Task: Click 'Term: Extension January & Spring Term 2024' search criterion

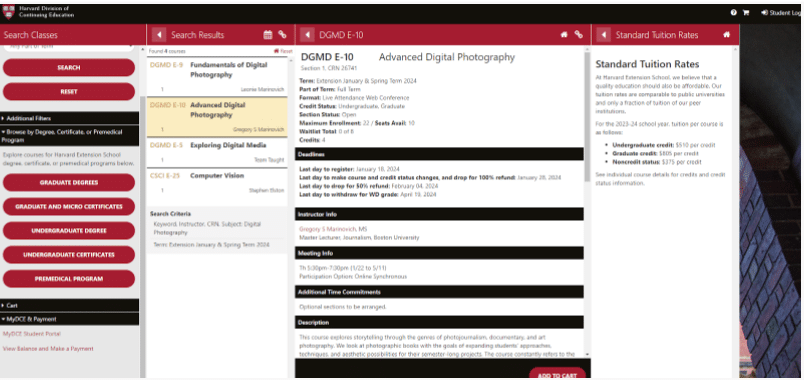Action: click(211, 245)
